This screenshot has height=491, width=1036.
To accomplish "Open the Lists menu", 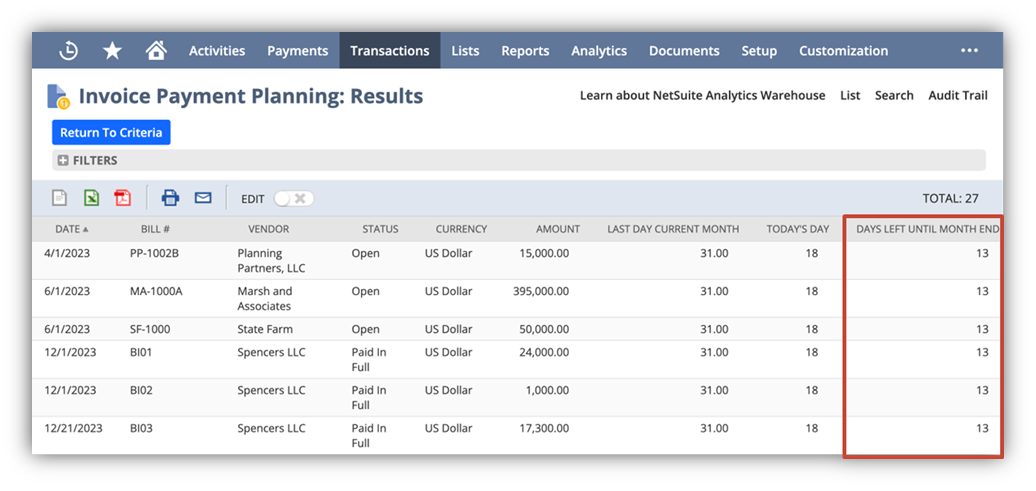I will (465, 51).
